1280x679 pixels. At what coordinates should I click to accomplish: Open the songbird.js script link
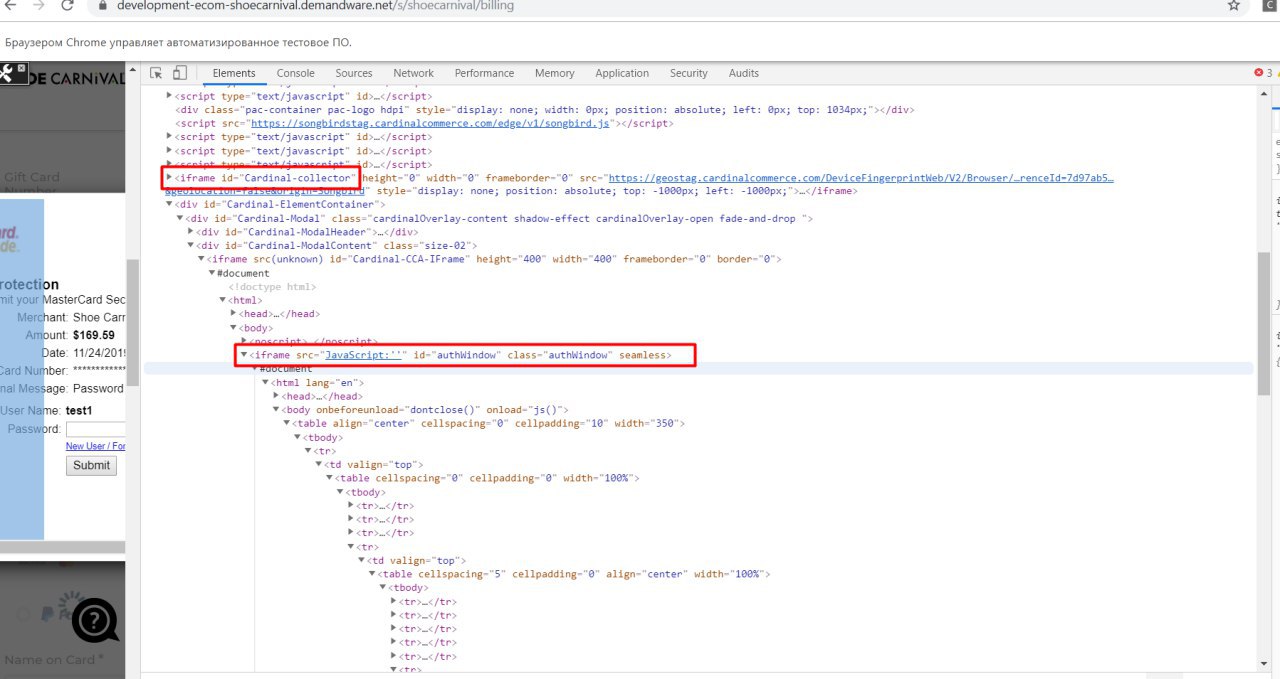tap(430, 123)
